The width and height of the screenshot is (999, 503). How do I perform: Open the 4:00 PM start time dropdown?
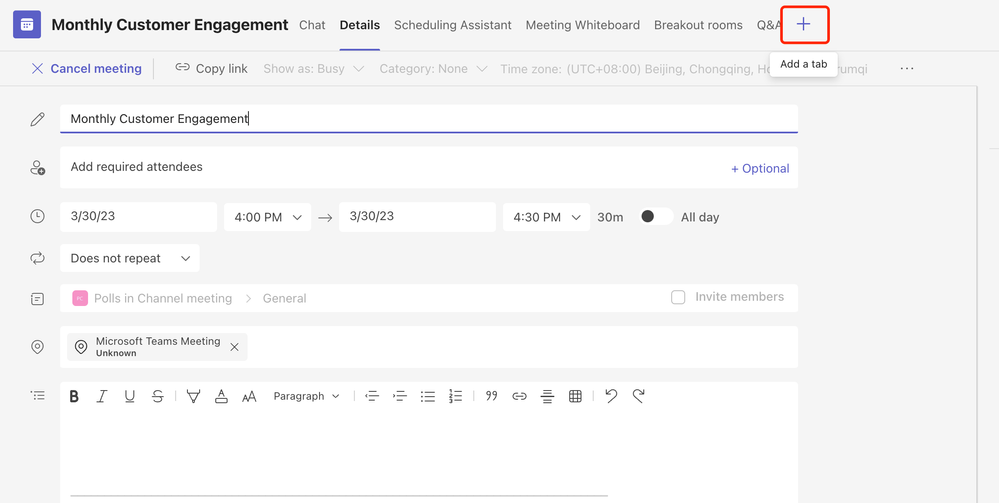coord(268,217)
